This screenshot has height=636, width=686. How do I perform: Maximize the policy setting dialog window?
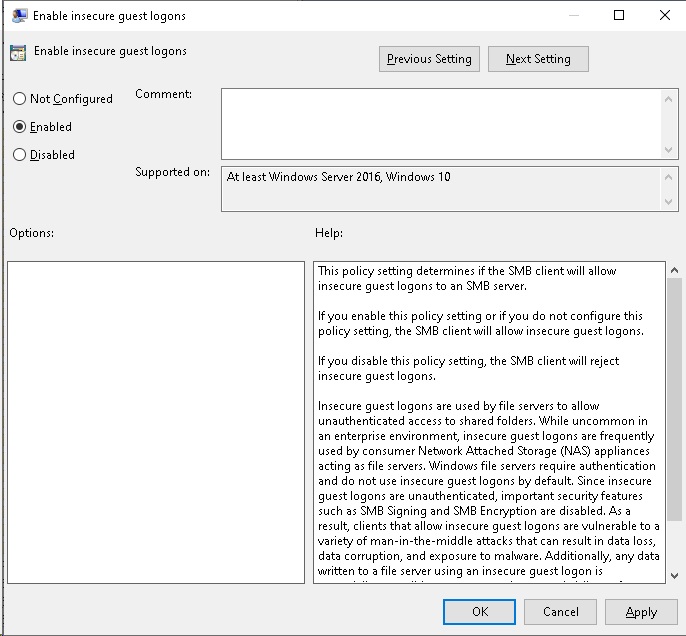619,16
